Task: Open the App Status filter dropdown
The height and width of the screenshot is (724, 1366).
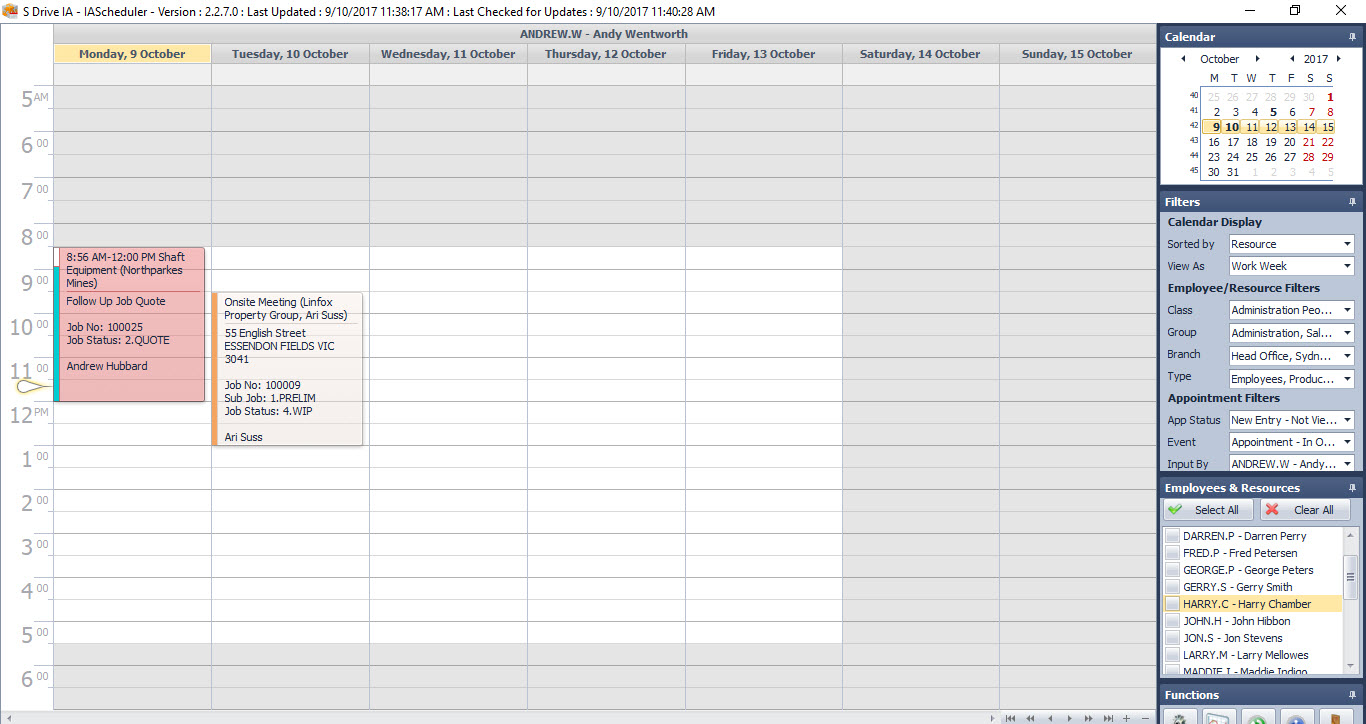Action: [x=1347, y=420]
